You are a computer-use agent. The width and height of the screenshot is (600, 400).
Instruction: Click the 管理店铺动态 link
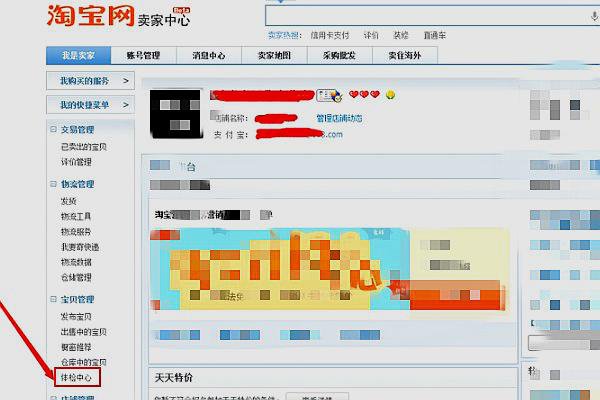[x=339, y=118]
